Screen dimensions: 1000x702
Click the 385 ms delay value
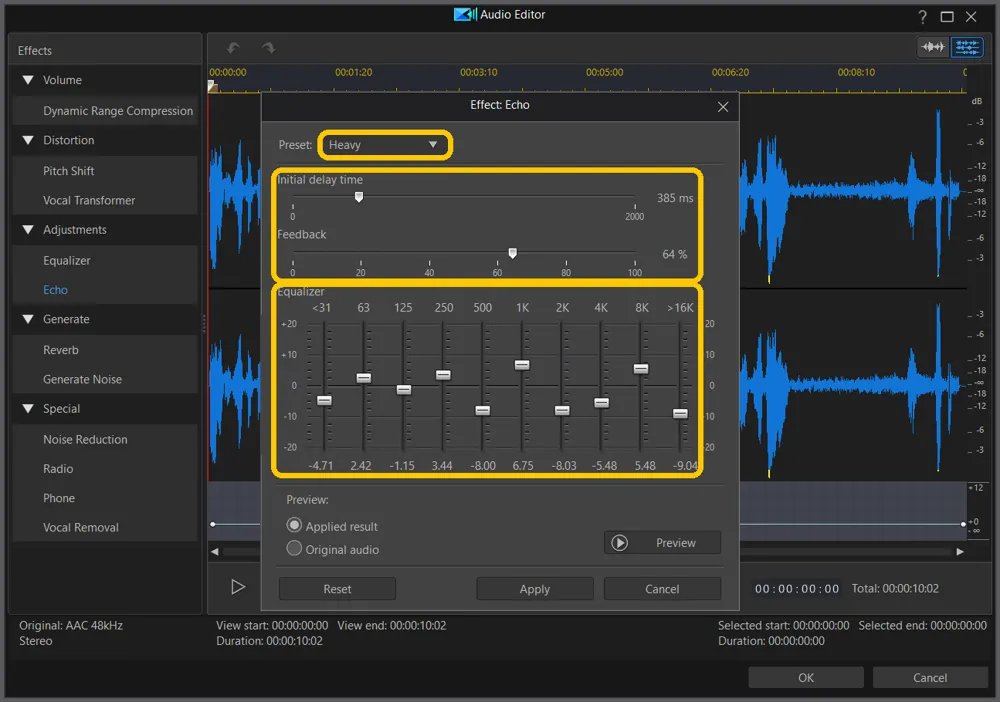[x=675, y=198]
